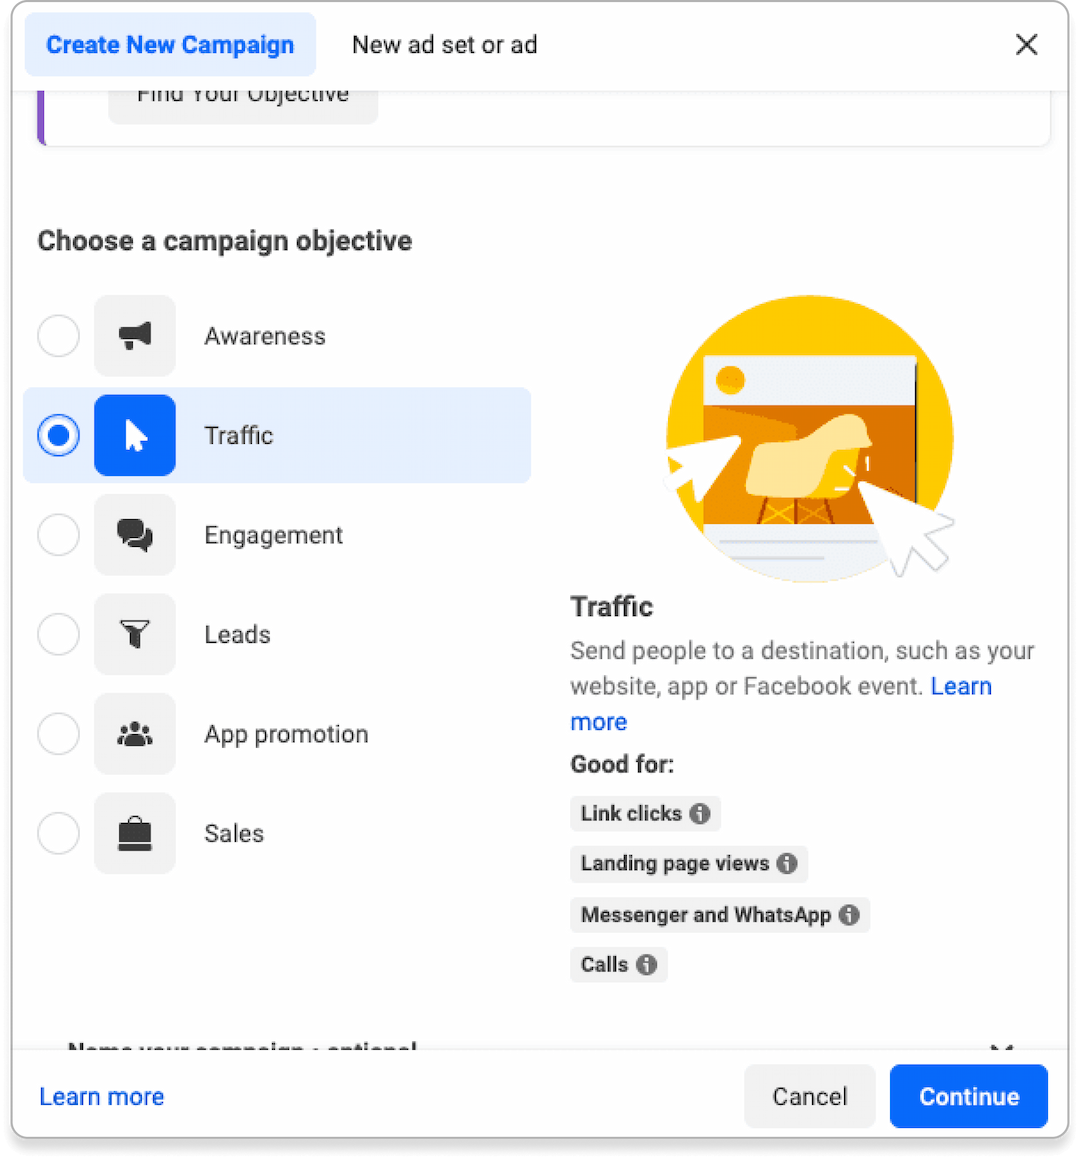Click the info icon next to Link clicks
This screenshot has width=1080, height=1160.
[700, 814]
